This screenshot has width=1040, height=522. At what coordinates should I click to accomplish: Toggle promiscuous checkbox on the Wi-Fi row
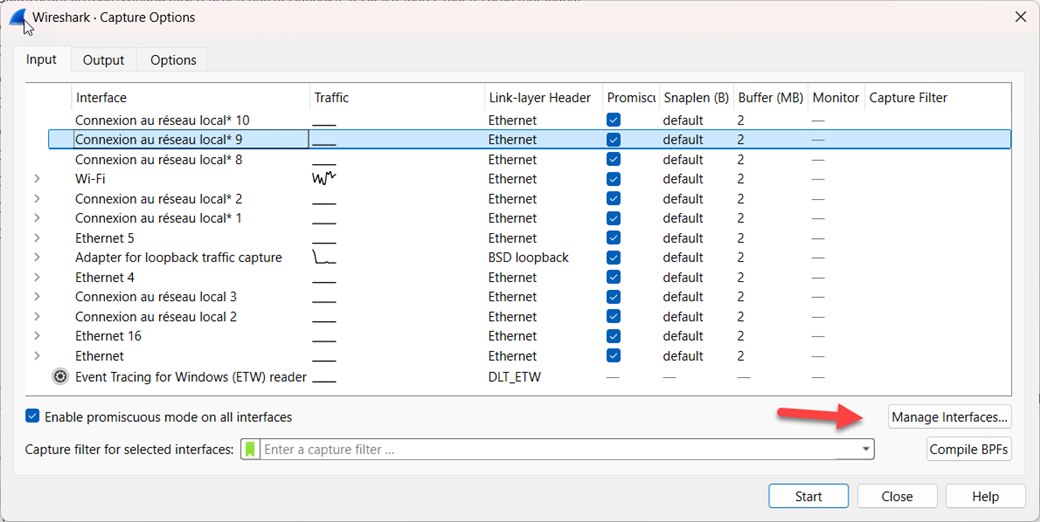tap(614, 178)
